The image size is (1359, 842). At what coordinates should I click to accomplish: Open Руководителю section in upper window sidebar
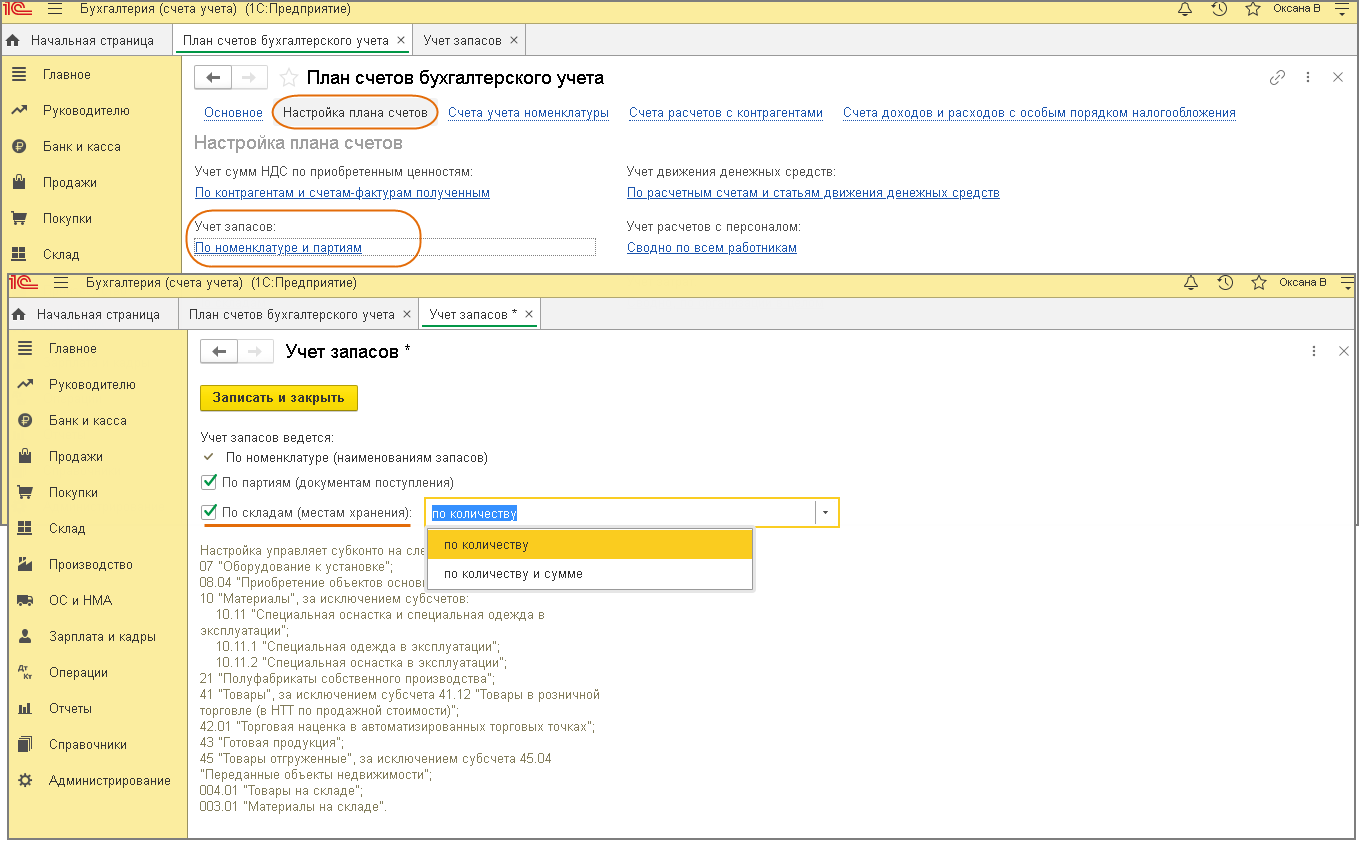click(x=86, y=111)
